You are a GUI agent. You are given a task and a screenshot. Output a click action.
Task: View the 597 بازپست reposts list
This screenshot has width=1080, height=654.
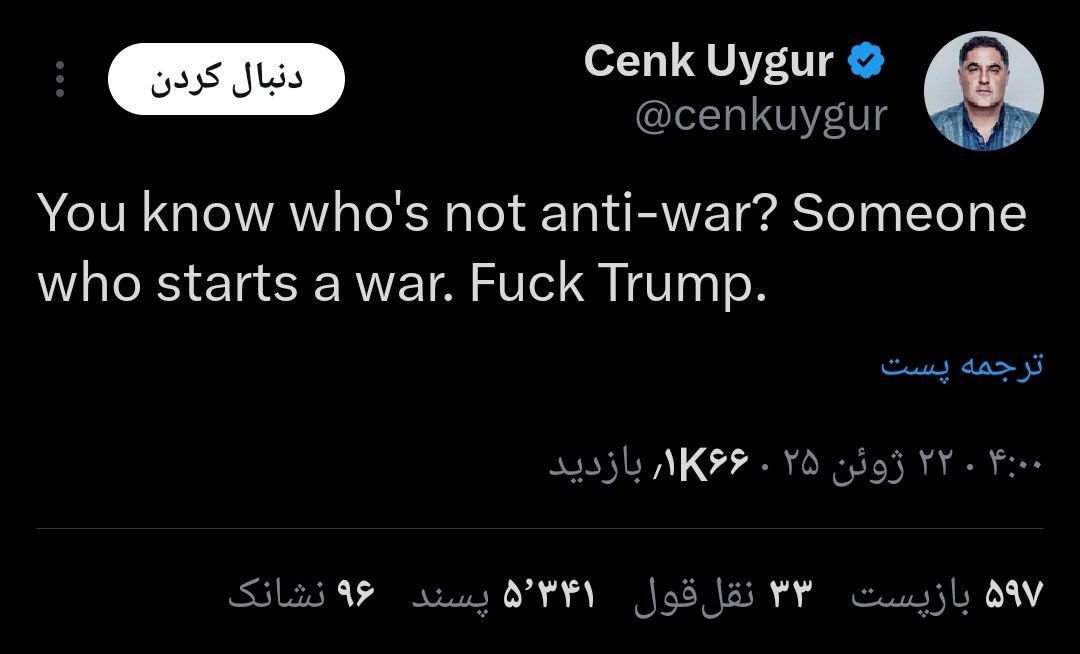pos(946,596)
